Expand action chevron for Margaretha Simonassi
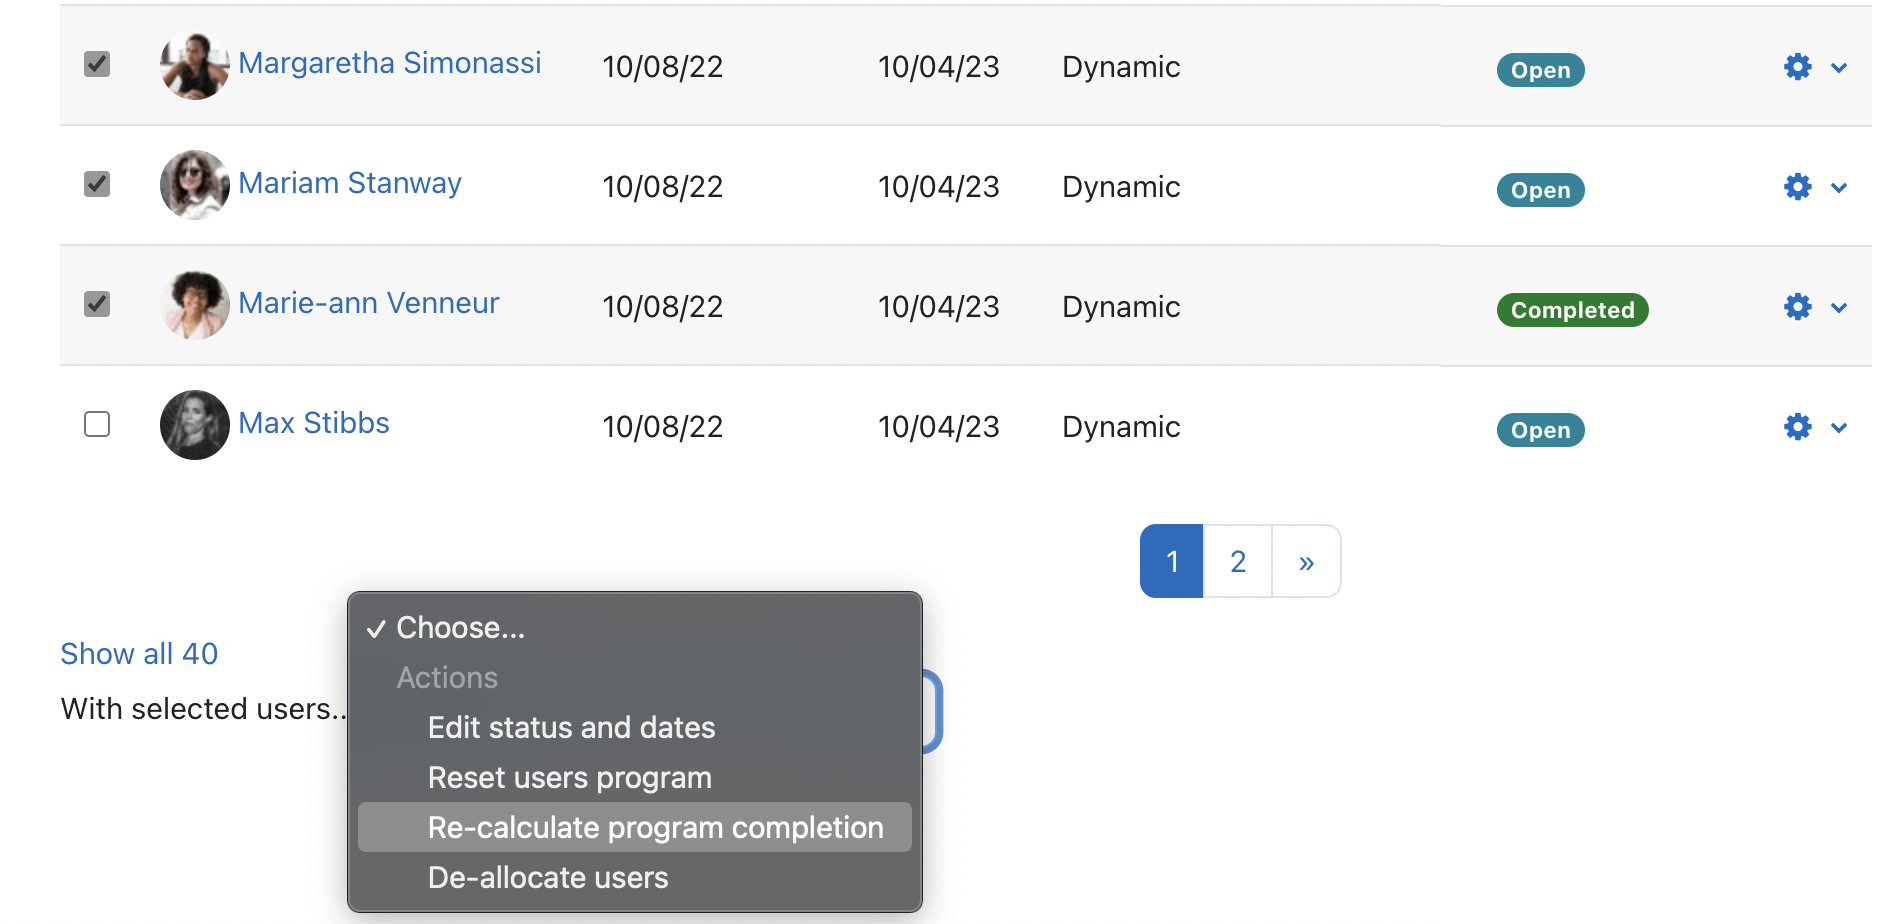The height and width of the screenshot is (924, 1877). pos(1838,68)
